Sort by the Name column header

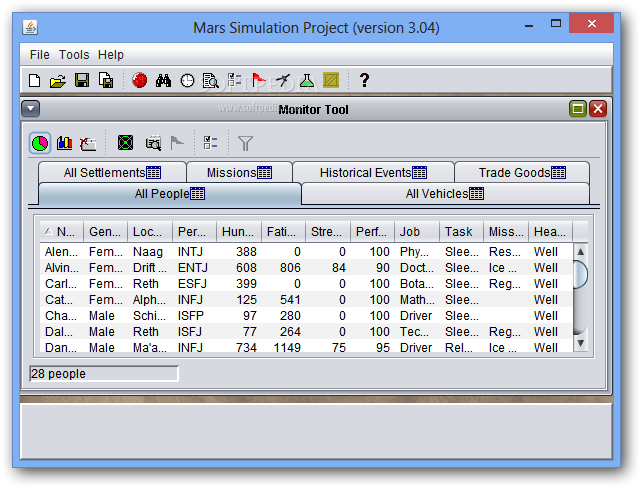pyautogui.click(x=62, y=232)
